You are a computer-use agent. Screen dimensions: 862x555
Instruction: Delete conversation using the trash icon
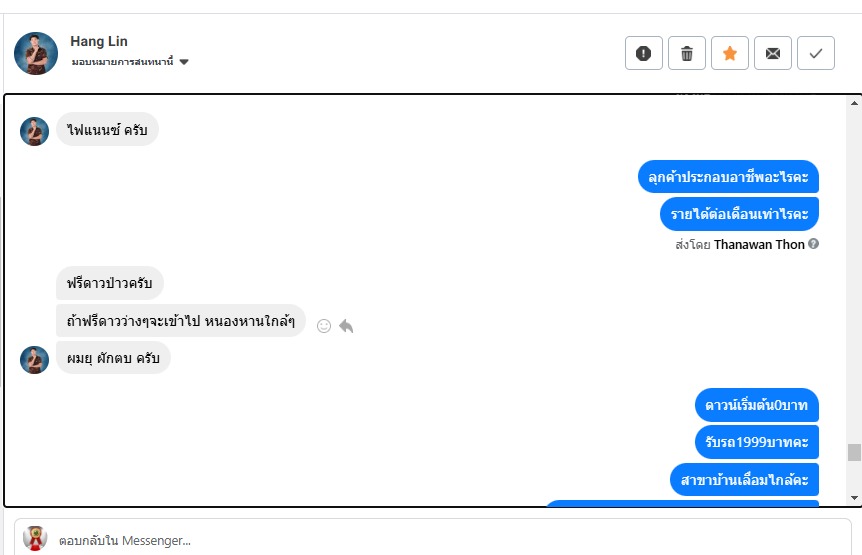coord(686,53)
